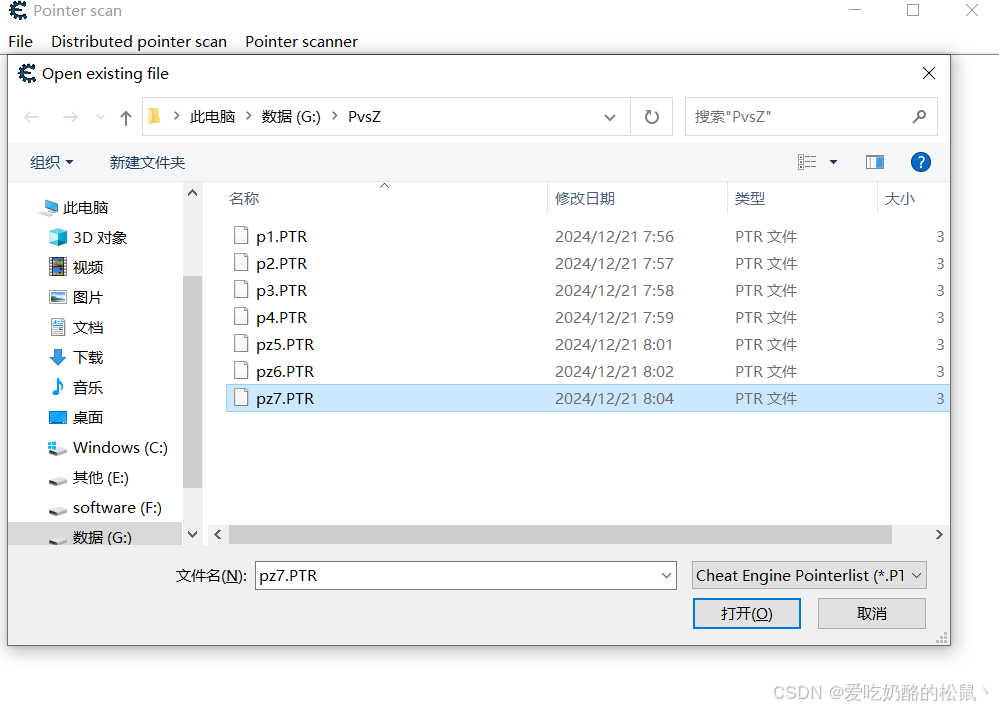Click 新建文件夹 button
999x710 pixels.
pyautogui.click(x=147, y=163)
